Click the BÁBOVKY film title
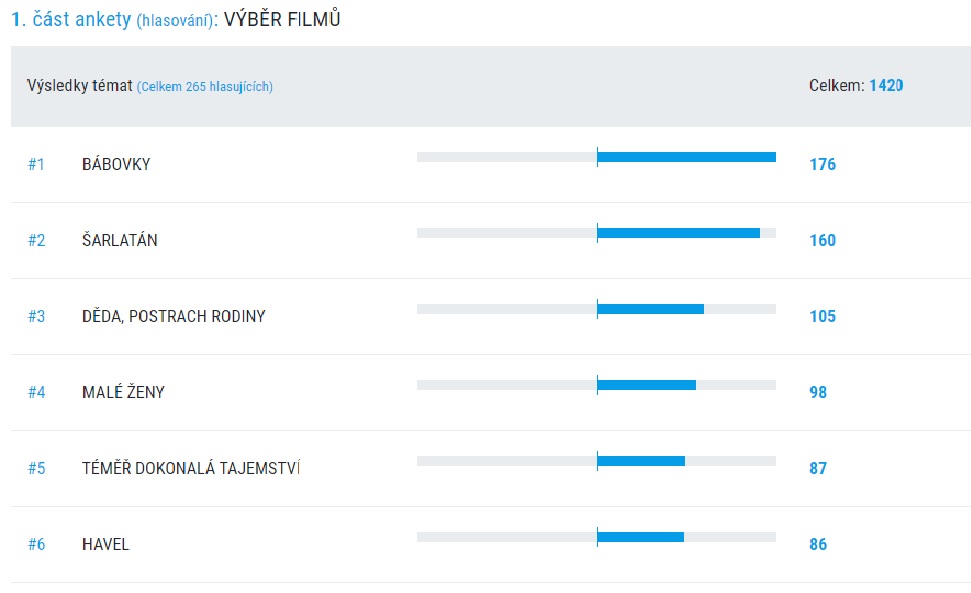Viewport: 971px width, 593px height. (116, 164)
